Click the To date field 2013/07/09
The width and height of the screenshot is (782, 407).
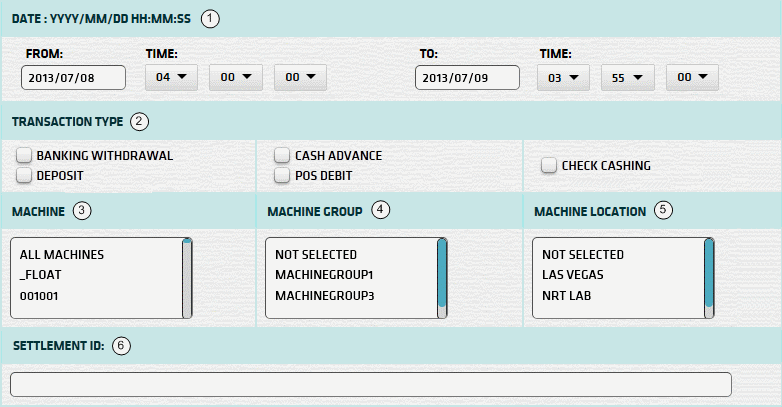coord(466,78)
